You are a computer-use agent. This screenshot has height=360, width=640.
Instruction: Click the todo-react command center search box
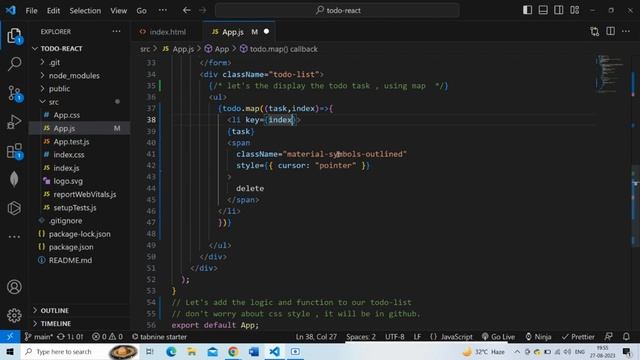[337, 10]
